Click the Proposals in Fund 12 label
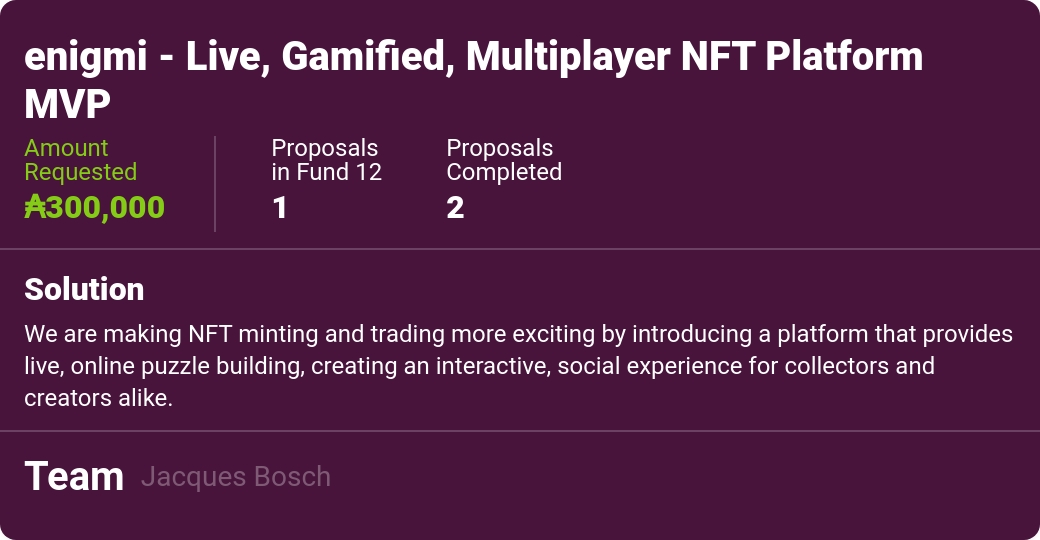 (326, 160)
